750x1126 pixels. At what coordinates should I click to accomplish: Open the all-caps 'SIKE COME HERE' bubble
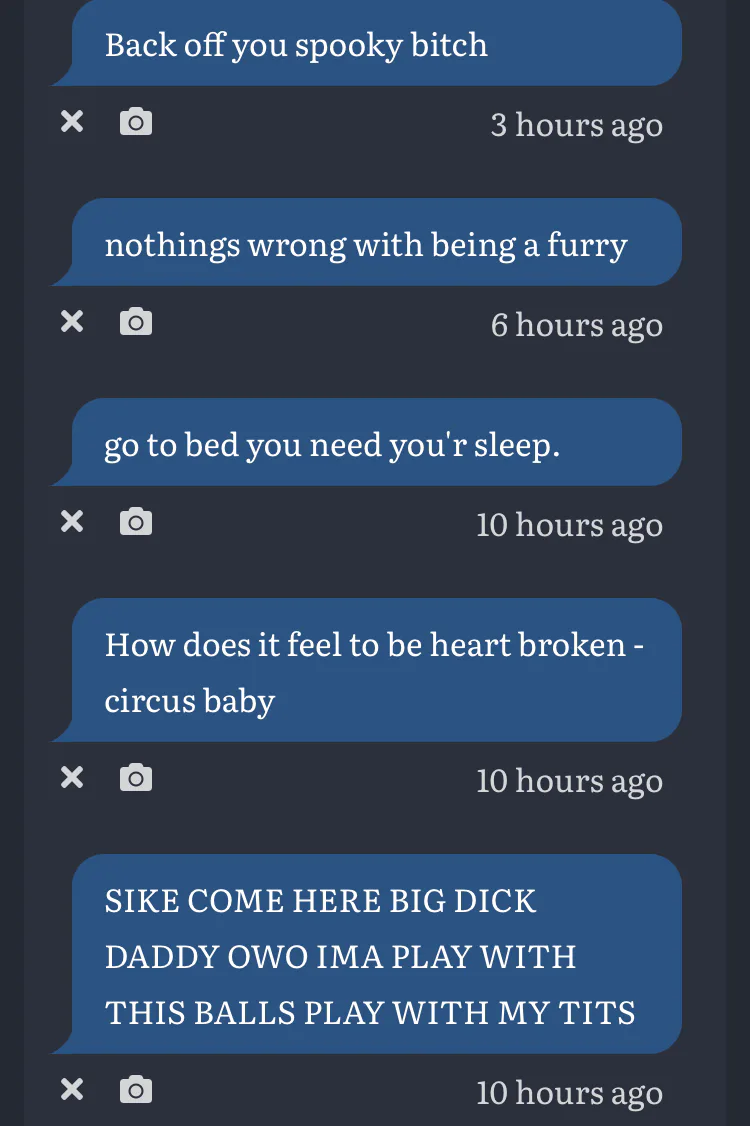pyautogui.click(x=367, y=954)
